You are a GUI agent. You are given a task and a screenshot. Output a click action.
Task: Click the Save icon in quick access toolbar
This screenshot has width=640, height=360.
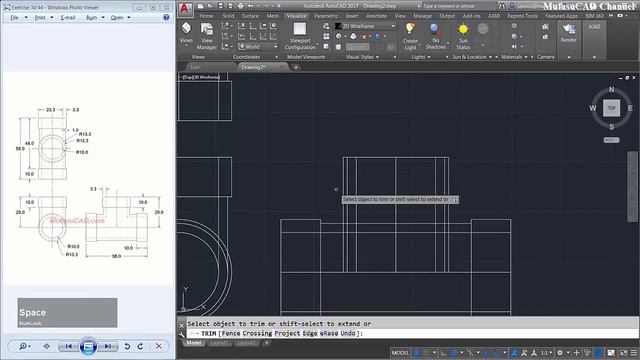point(220,6)
